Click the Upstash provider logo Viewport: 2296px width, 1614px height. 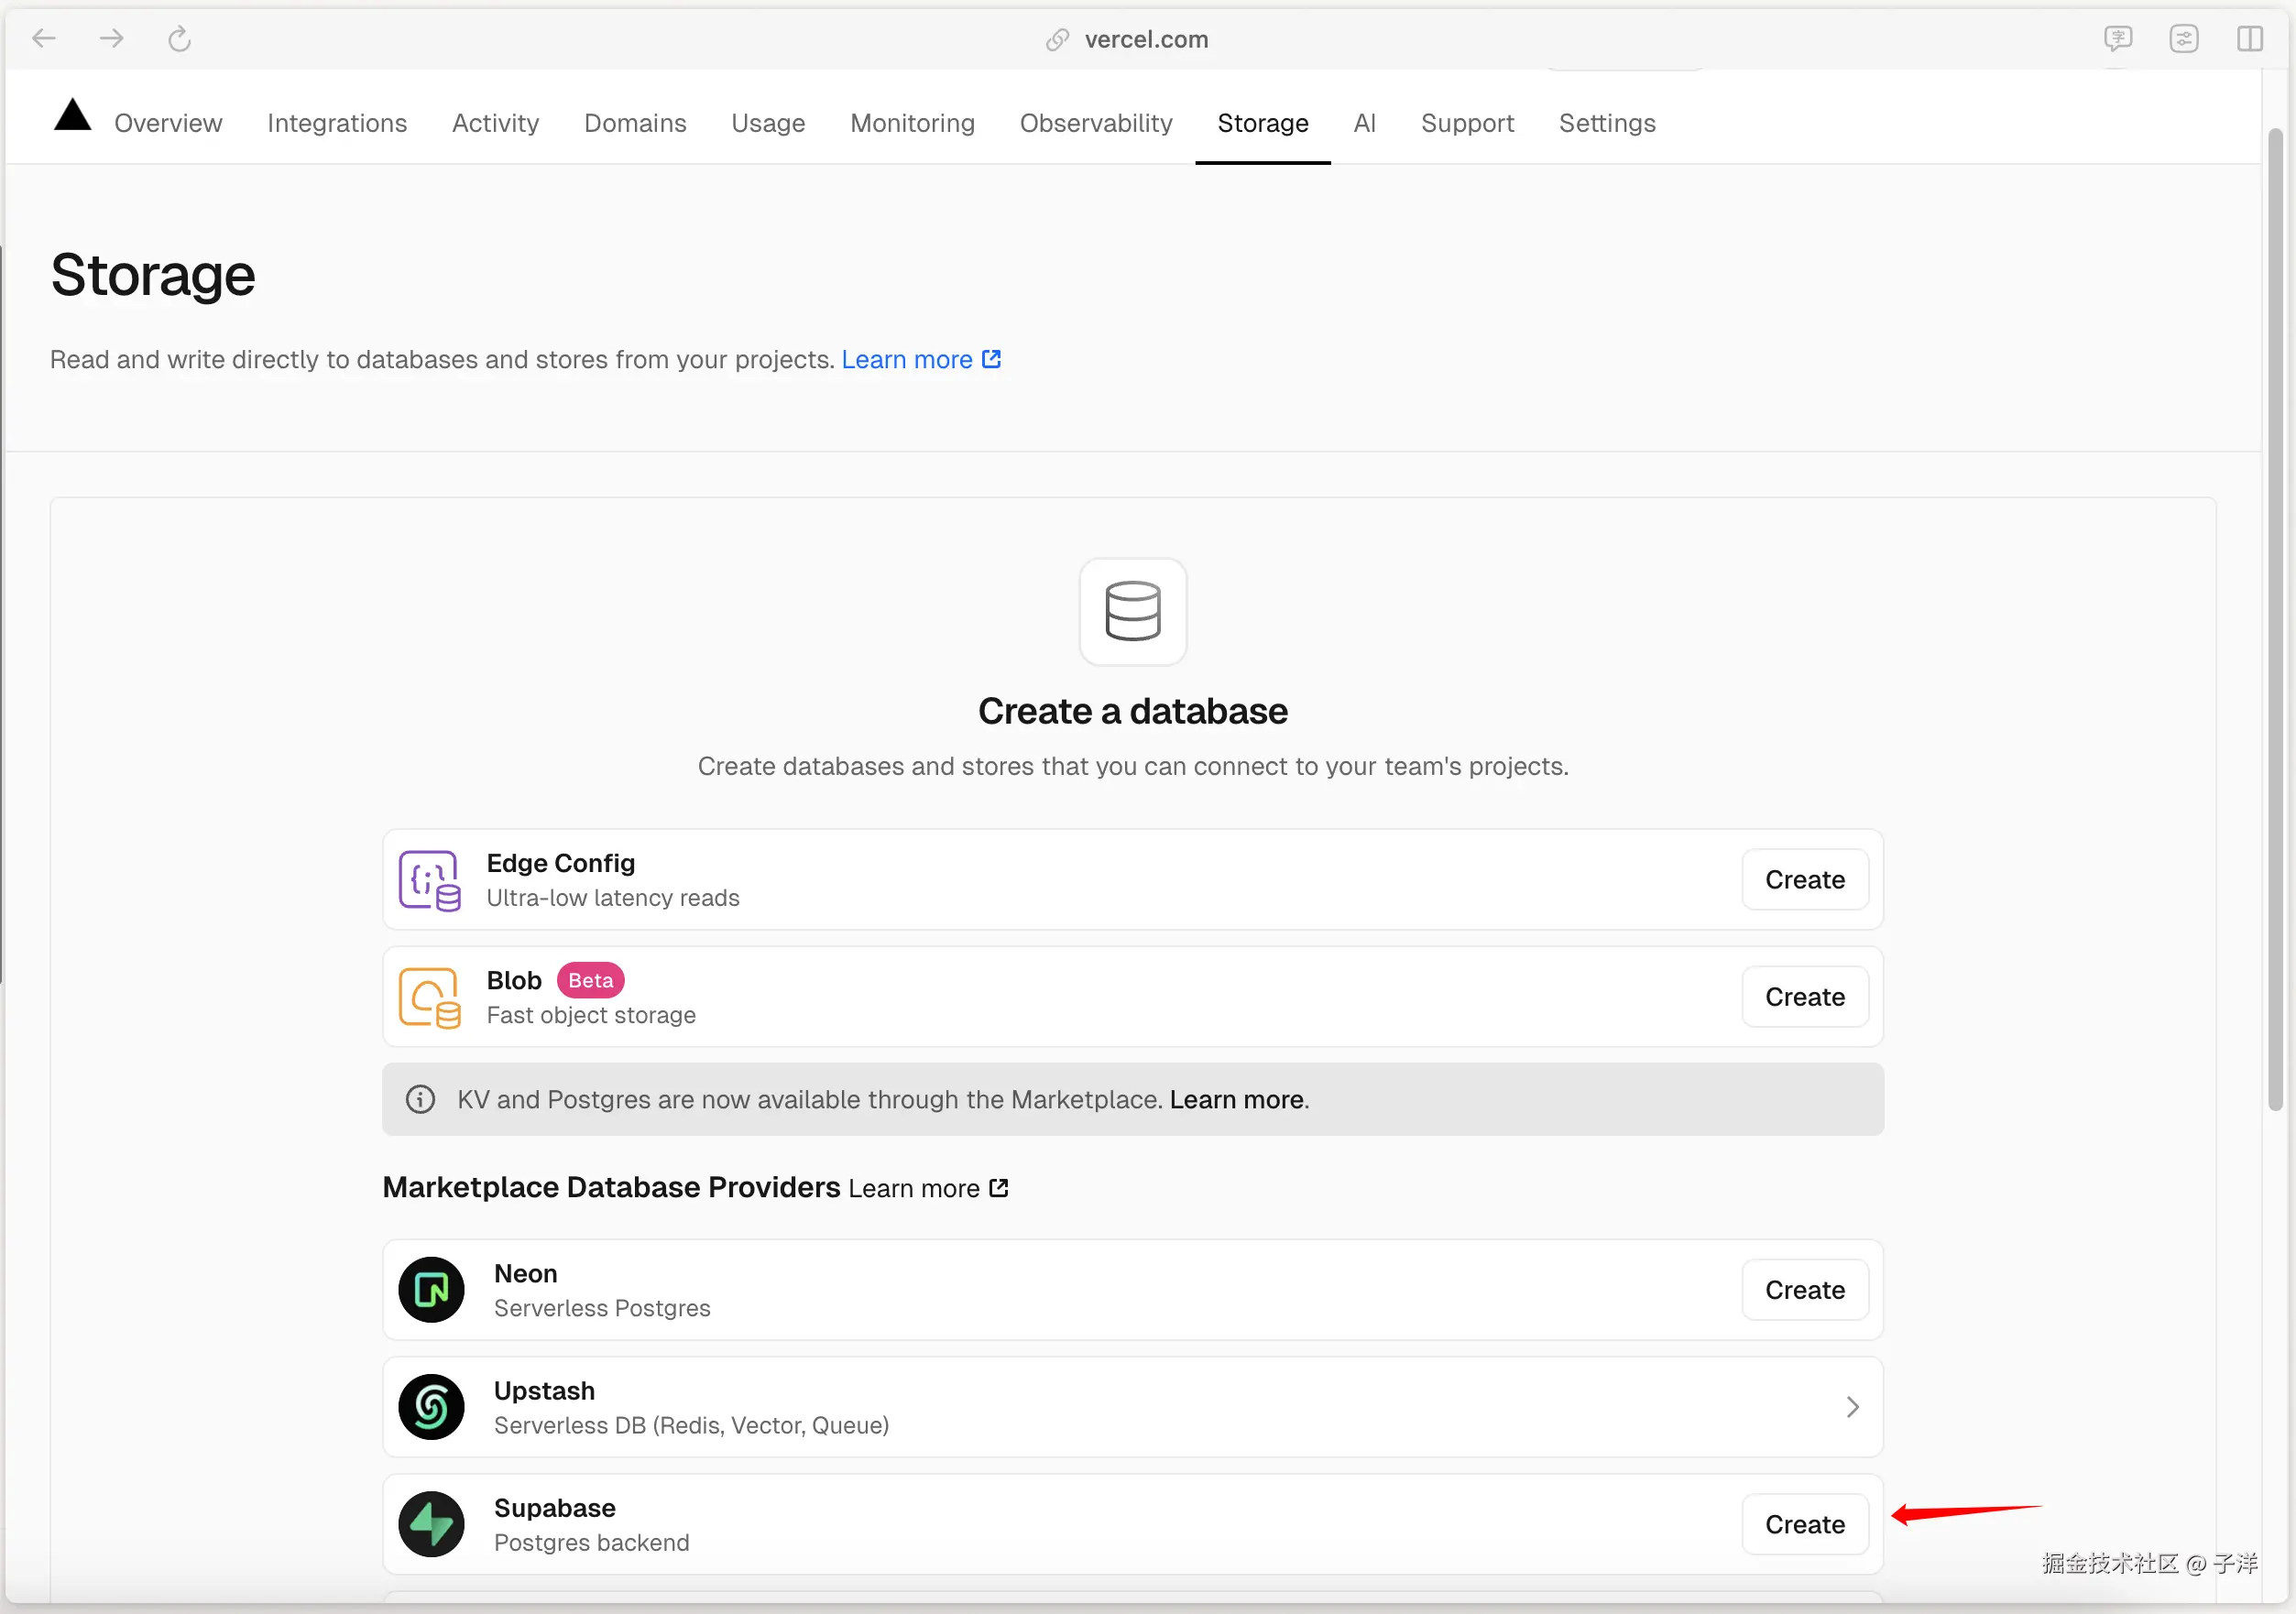click(431, 1406)
